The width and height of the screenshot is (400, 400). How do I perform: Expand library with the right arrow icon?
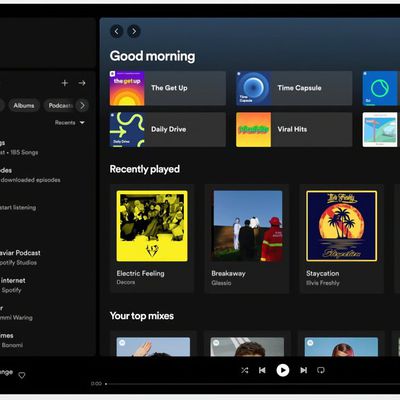pos(82,83)
